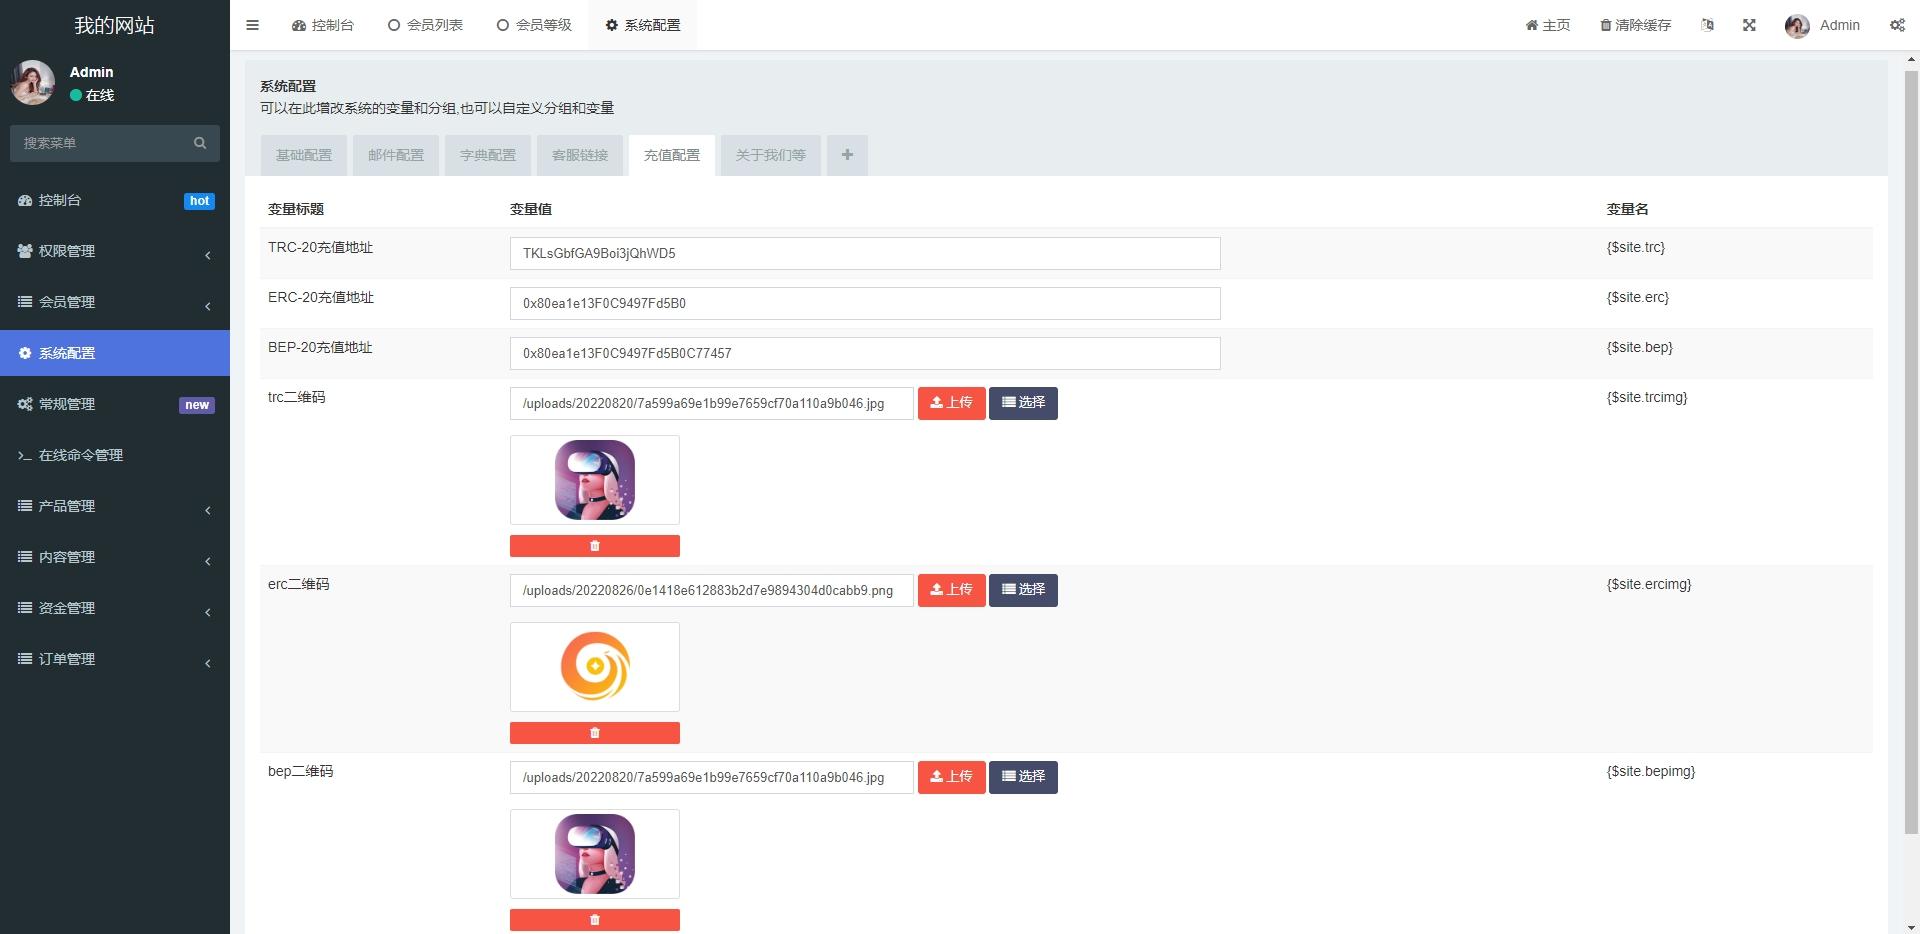Click the page vertical scrollbar

pos(1911,450)
